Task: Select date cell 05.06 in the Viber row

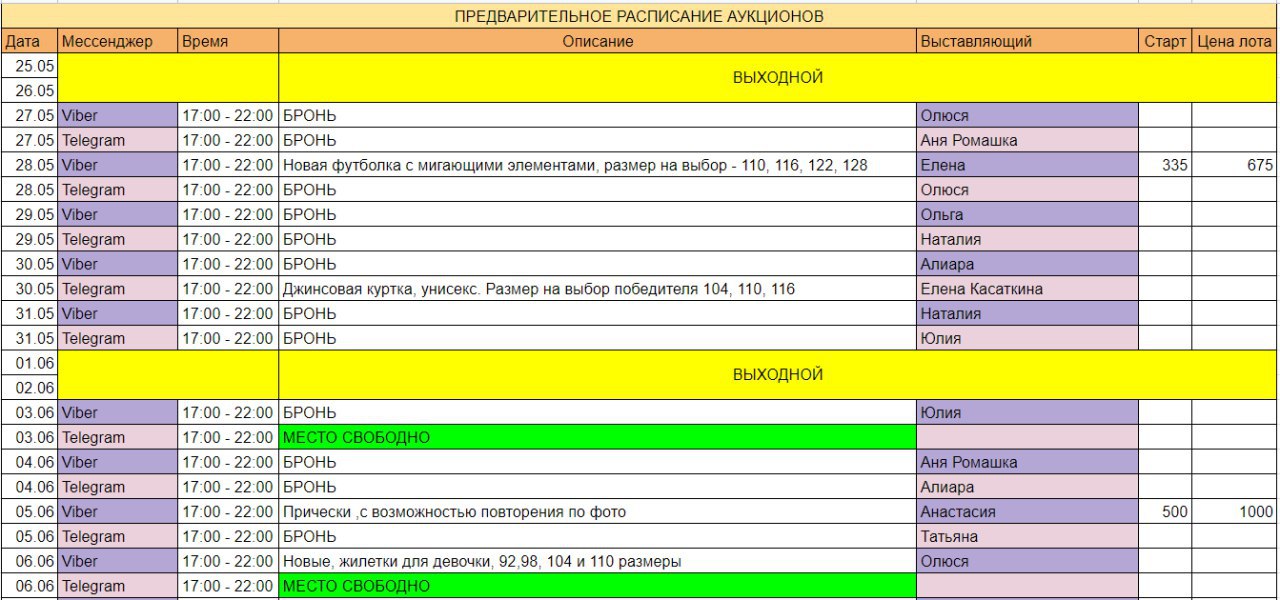Action: (30, 511)
